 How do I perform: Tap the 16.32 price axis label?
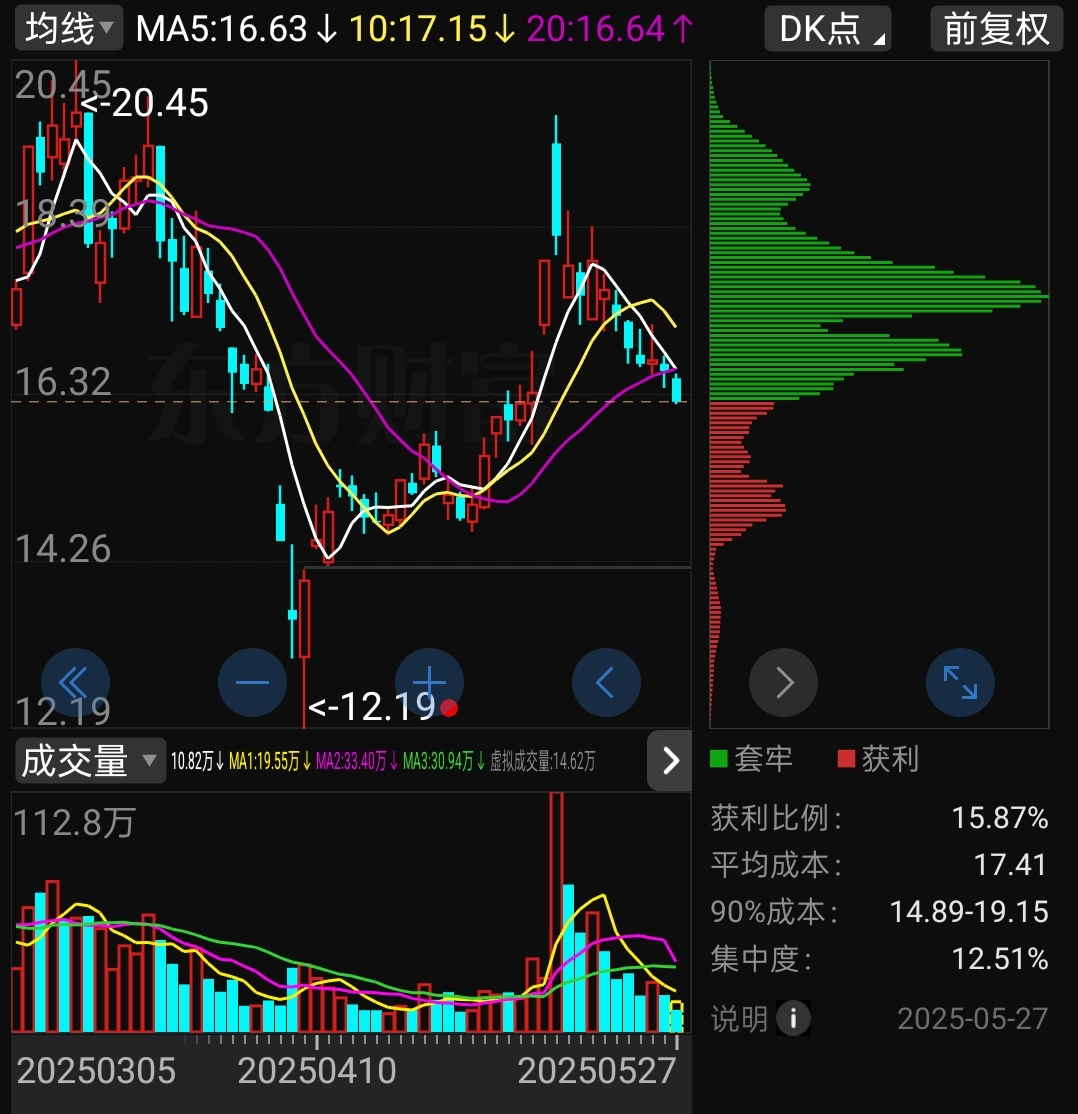(63, 382)
